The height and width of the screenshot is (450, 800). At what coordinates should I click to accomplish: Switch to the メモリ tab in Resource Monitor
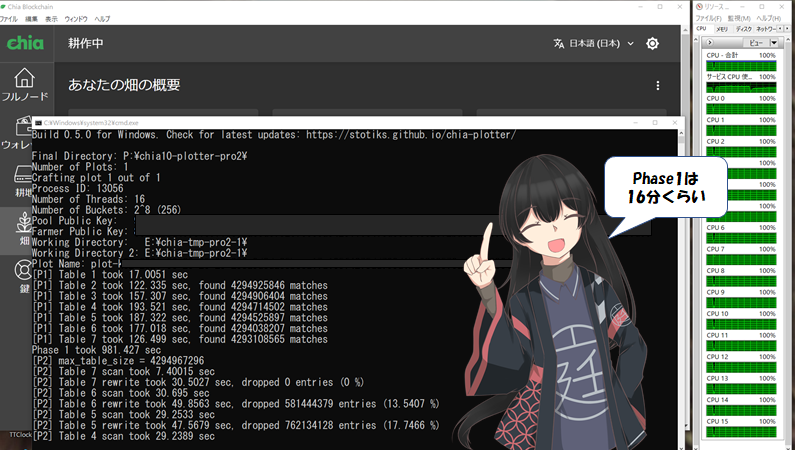point(721,29)
